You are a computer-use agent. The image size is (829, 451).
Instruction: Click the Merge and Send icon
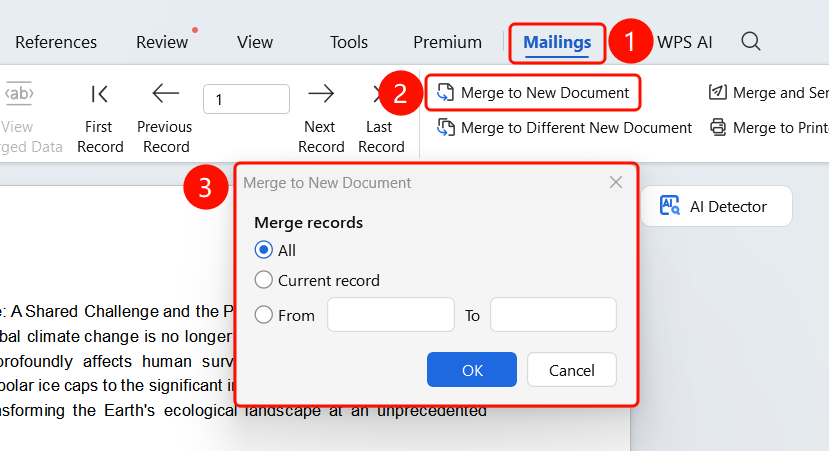coord(717,92)
